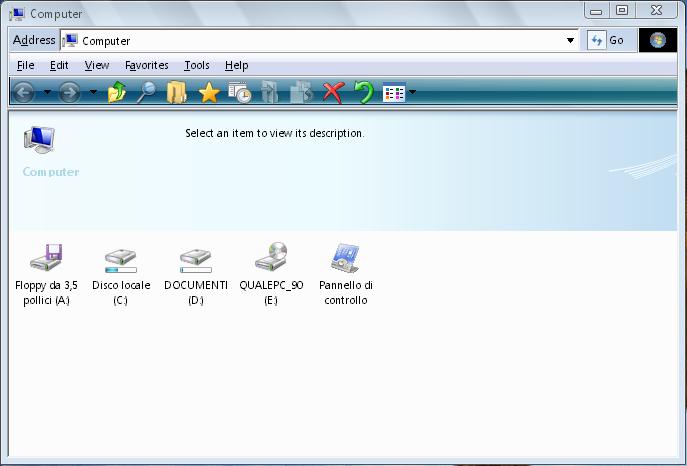Click the green Undo arrow icon
Image resolution: width=687 pixels, height=466 pixels.
364,92
